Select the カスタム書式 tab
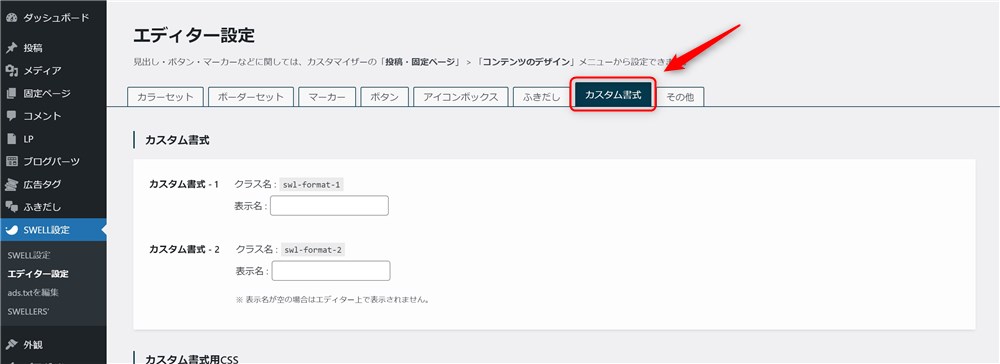 (613, 96)
